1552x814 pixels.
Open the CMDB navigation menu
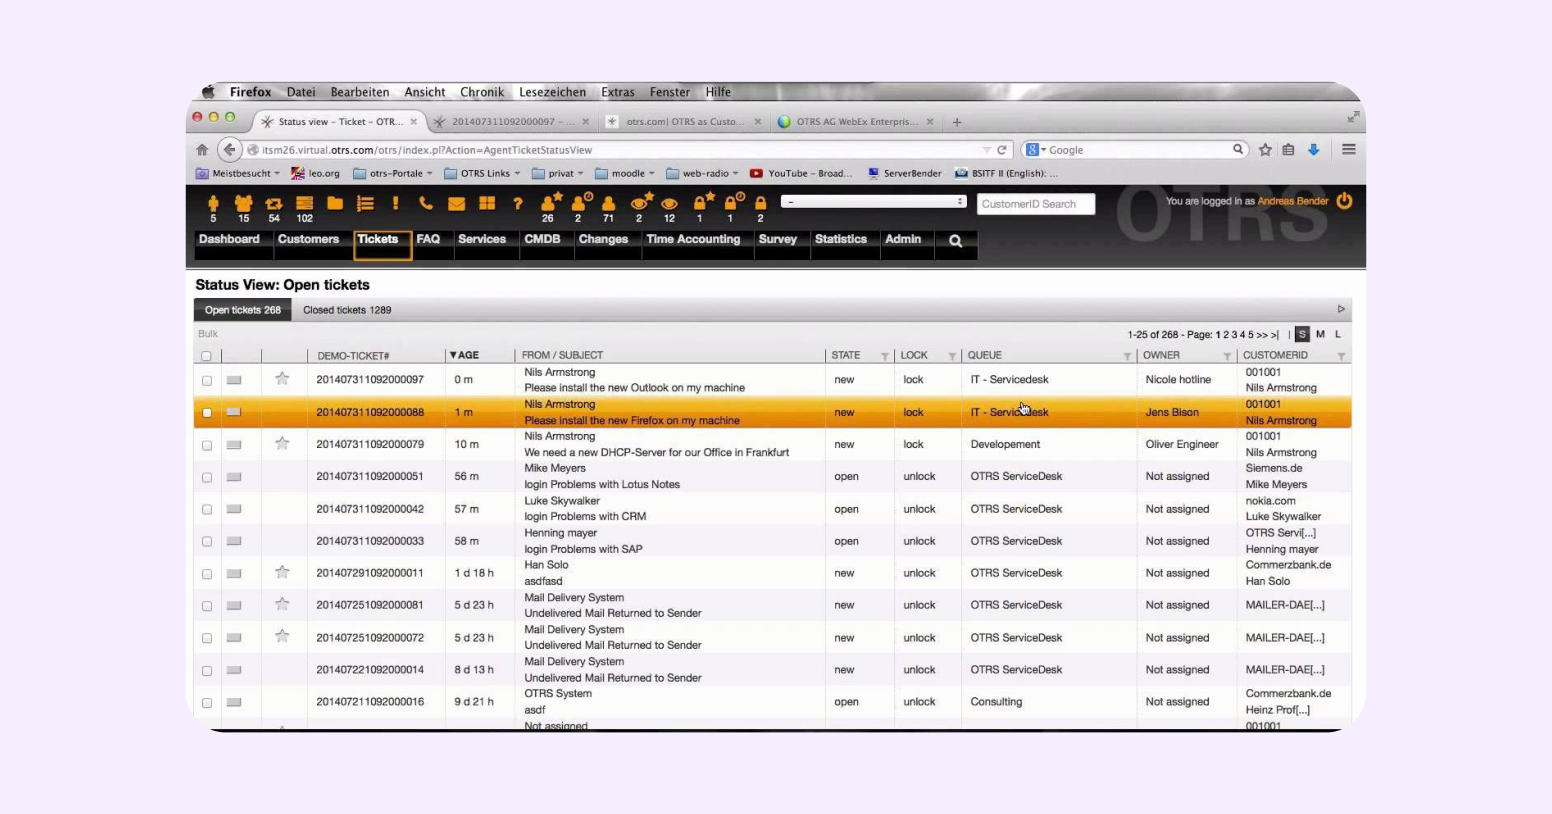click(x=542, y=240)
